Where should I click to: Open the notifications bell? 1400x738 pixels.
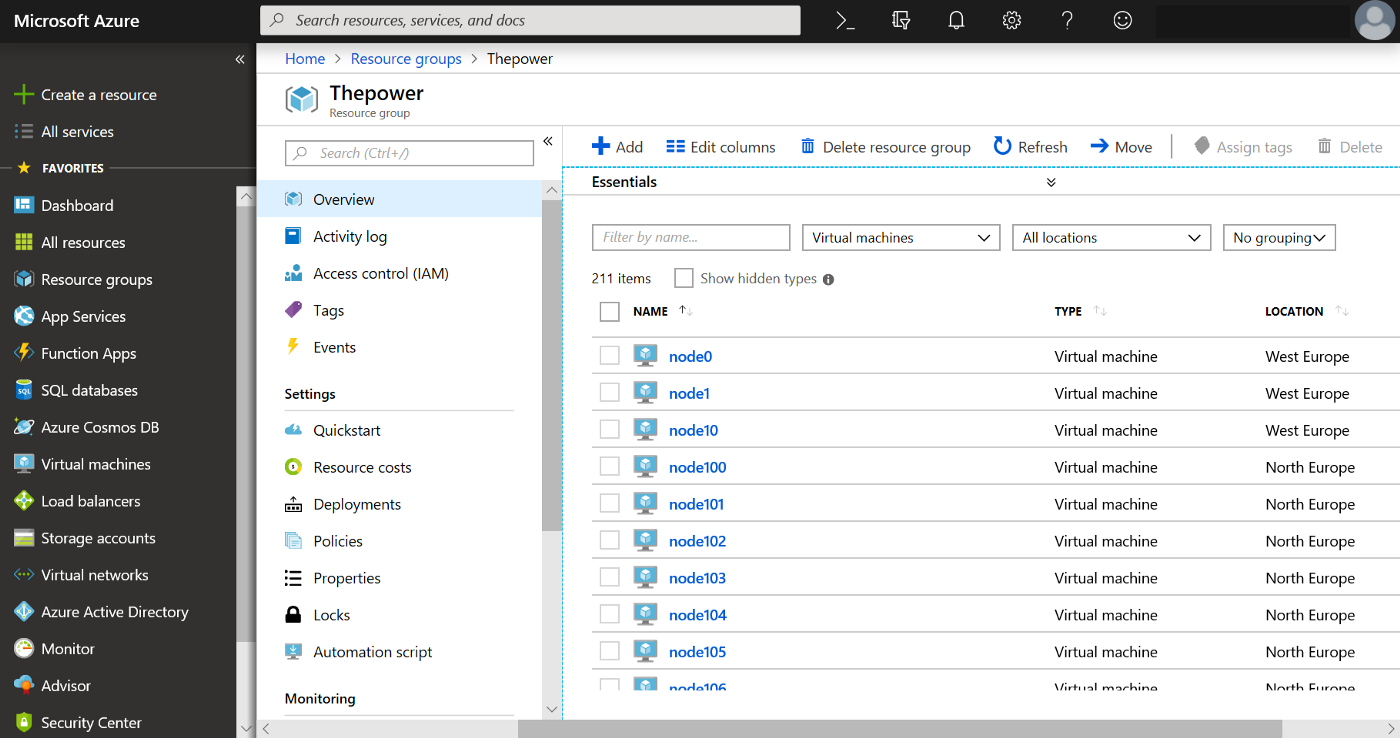[957, 20]
